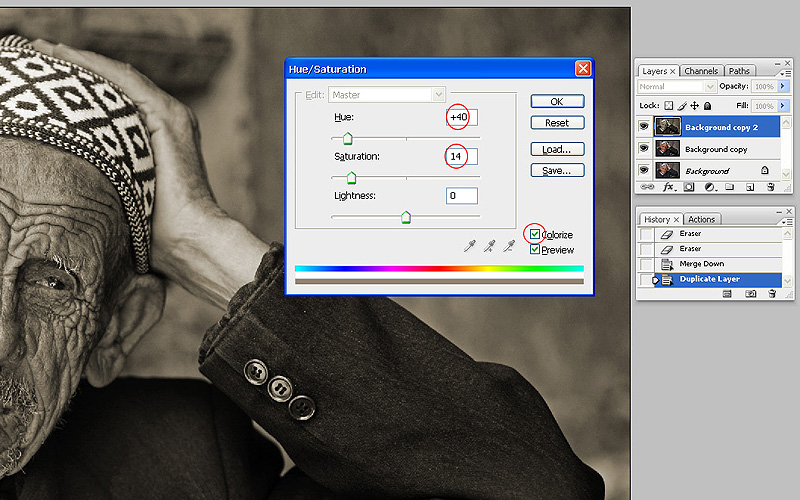The height and width of the screenshot is (500, 800).
Task: Create new snapshot in History panel
Action: (x=751, y=294)
